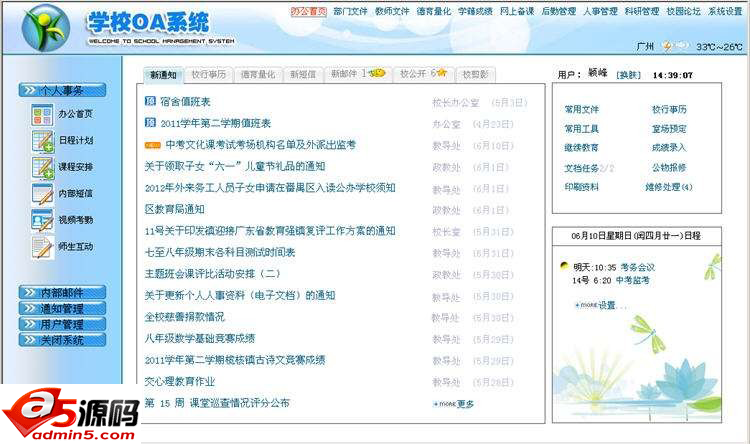Select 办公首页 in top navigation
Viewport: 750px width, 444px height.
coord(309,11)
